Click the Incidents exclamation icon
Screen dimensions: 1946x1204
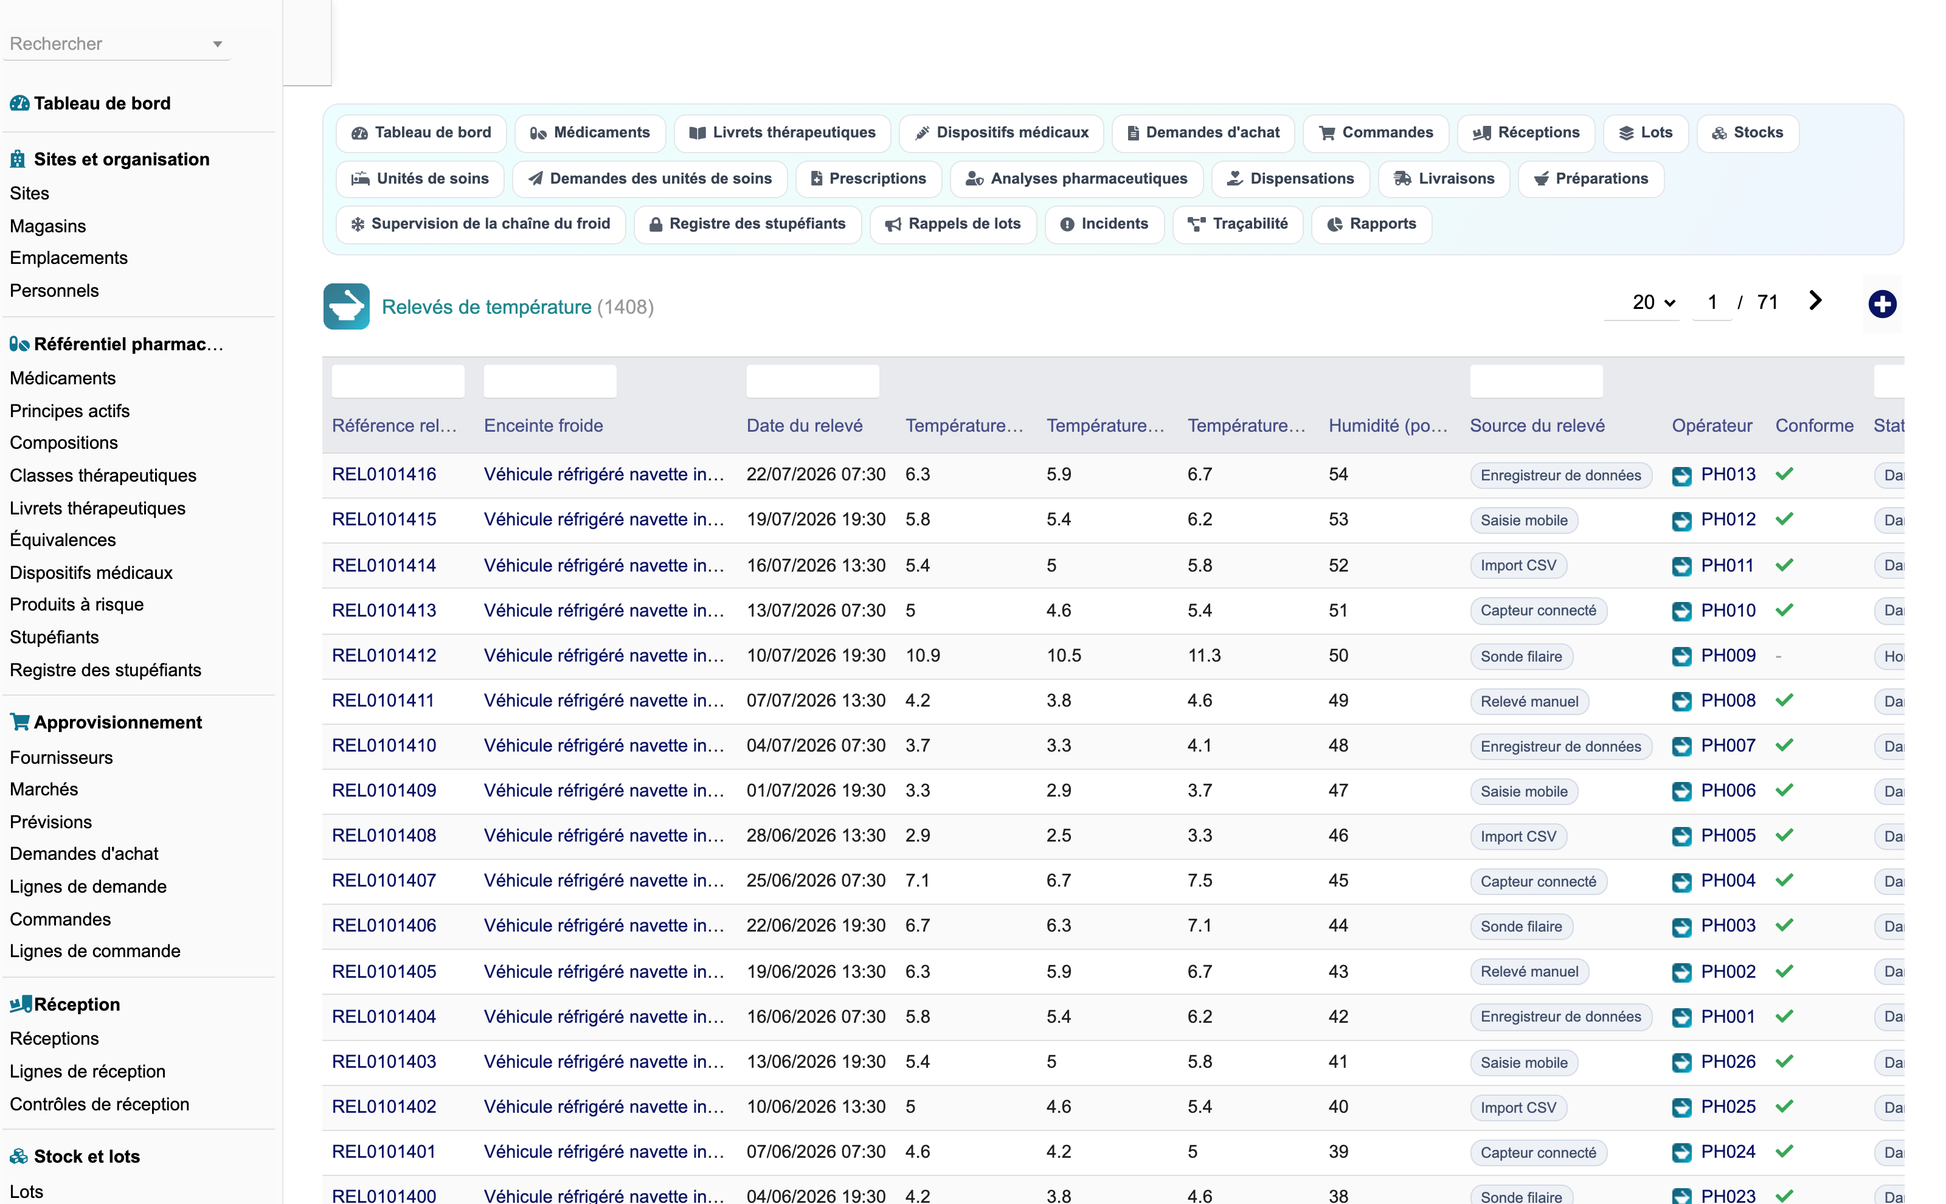[x=1067, y=224]
